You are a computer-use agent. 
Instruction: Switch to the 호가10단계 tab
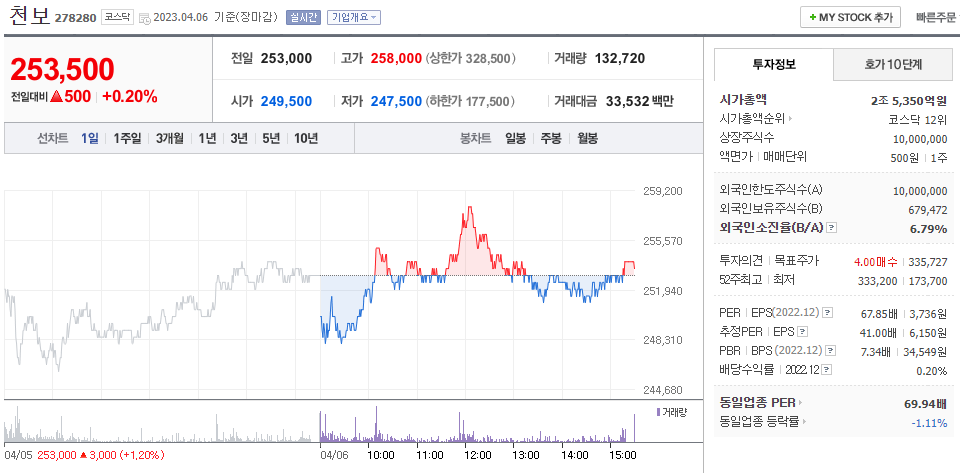click(x=893, y=64)
